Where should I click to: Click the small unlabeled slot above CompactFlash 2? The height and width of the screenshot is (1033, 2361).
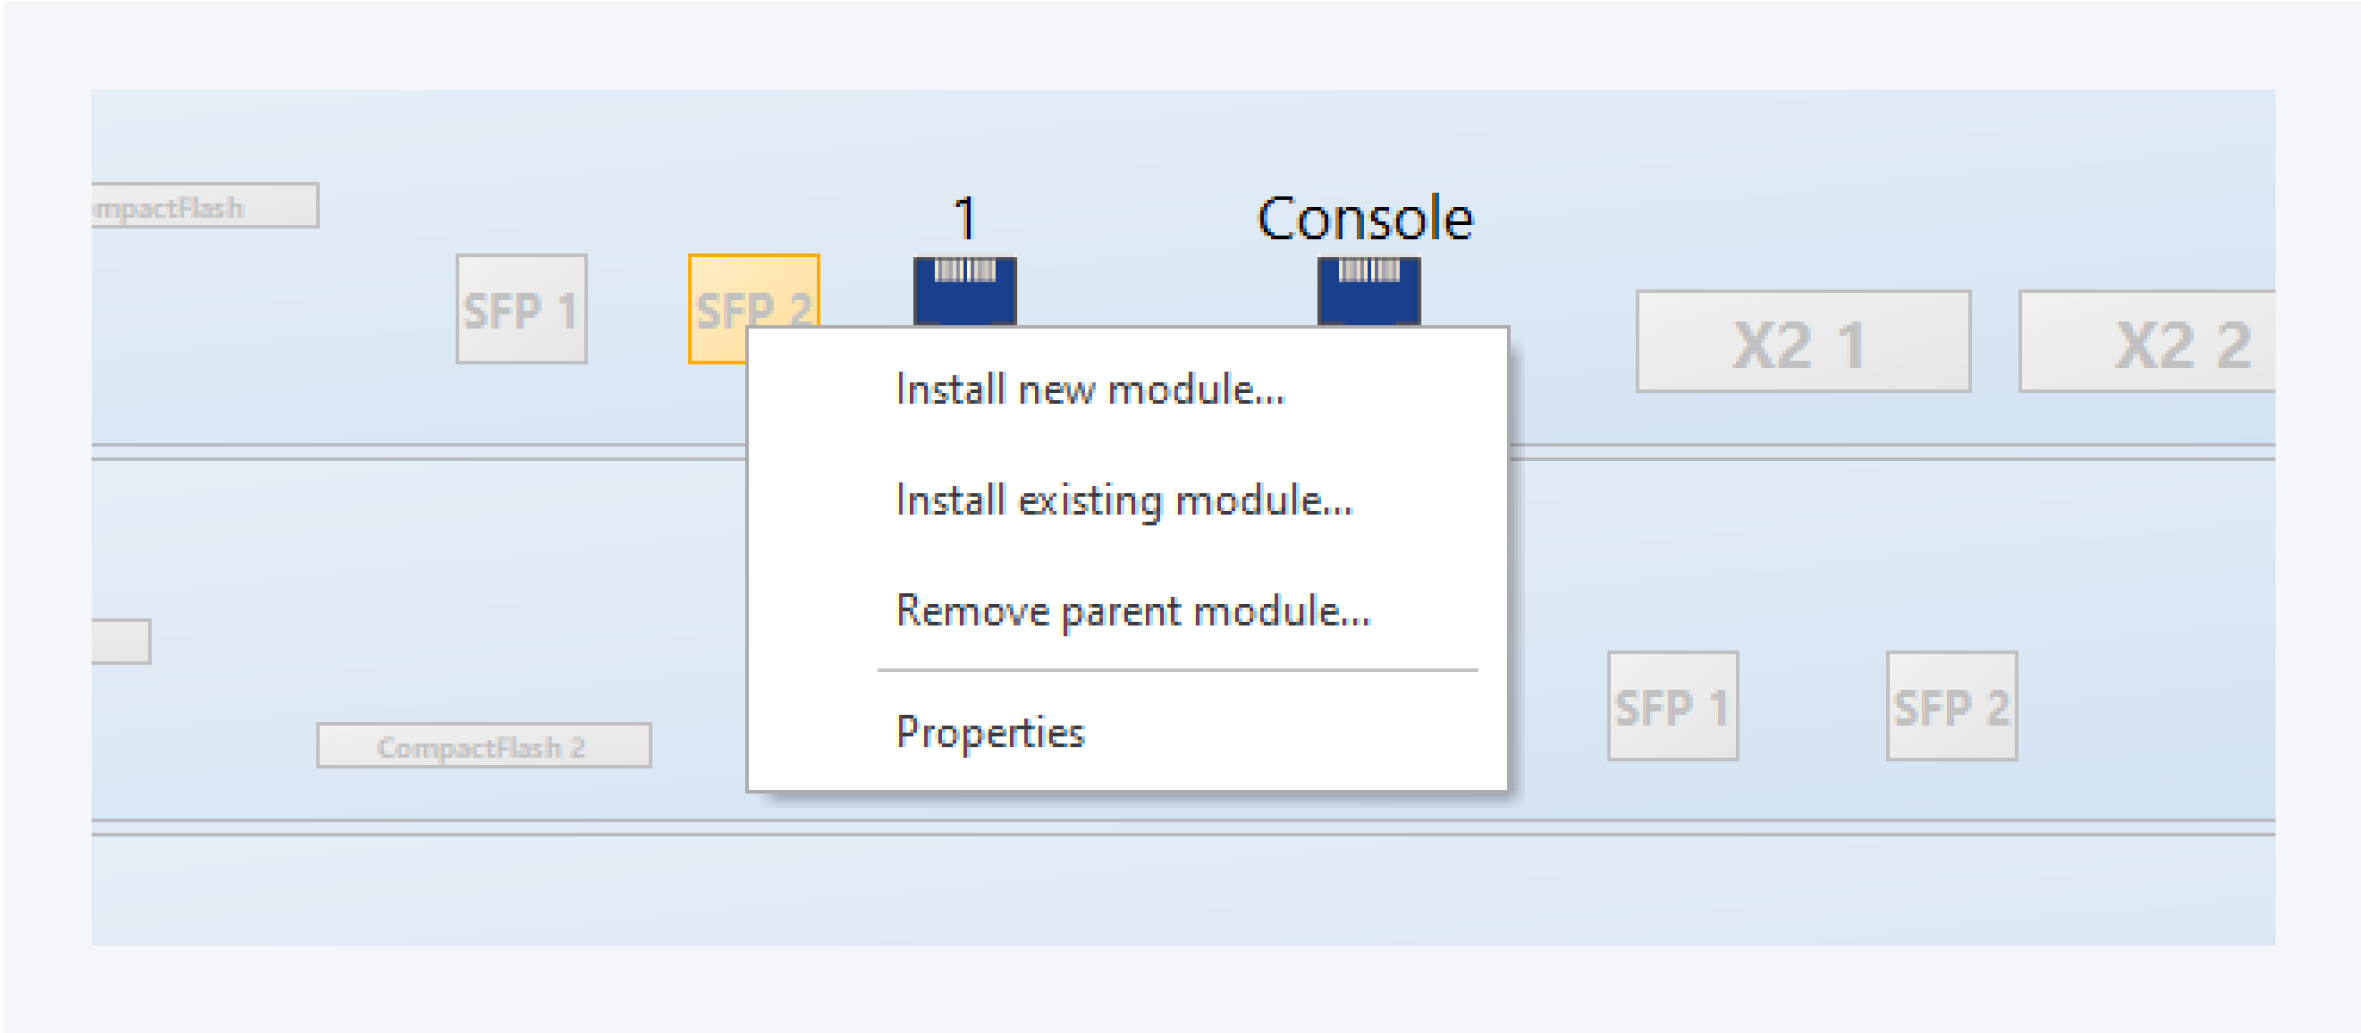tap(120, 641)
